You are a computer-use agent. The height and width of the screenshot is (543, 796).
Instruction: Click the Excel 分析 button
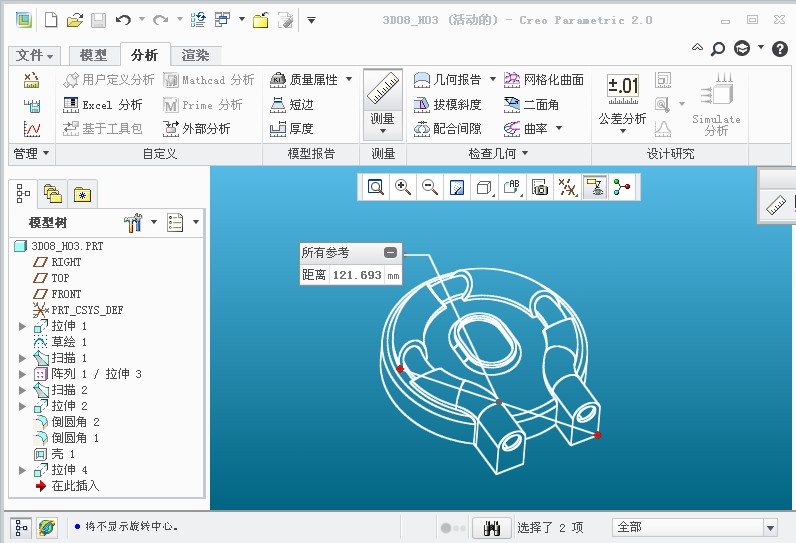click(103, 104)
